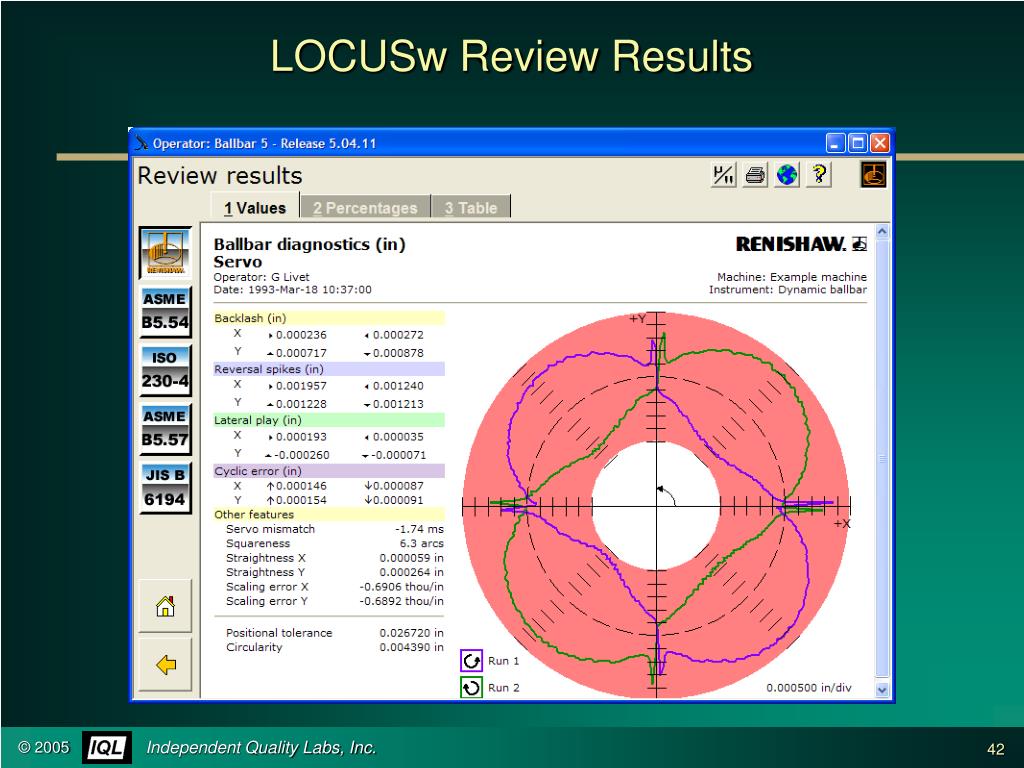Click the RENISHAW logo in report
1024x768 pixels.
pos(801,244)
